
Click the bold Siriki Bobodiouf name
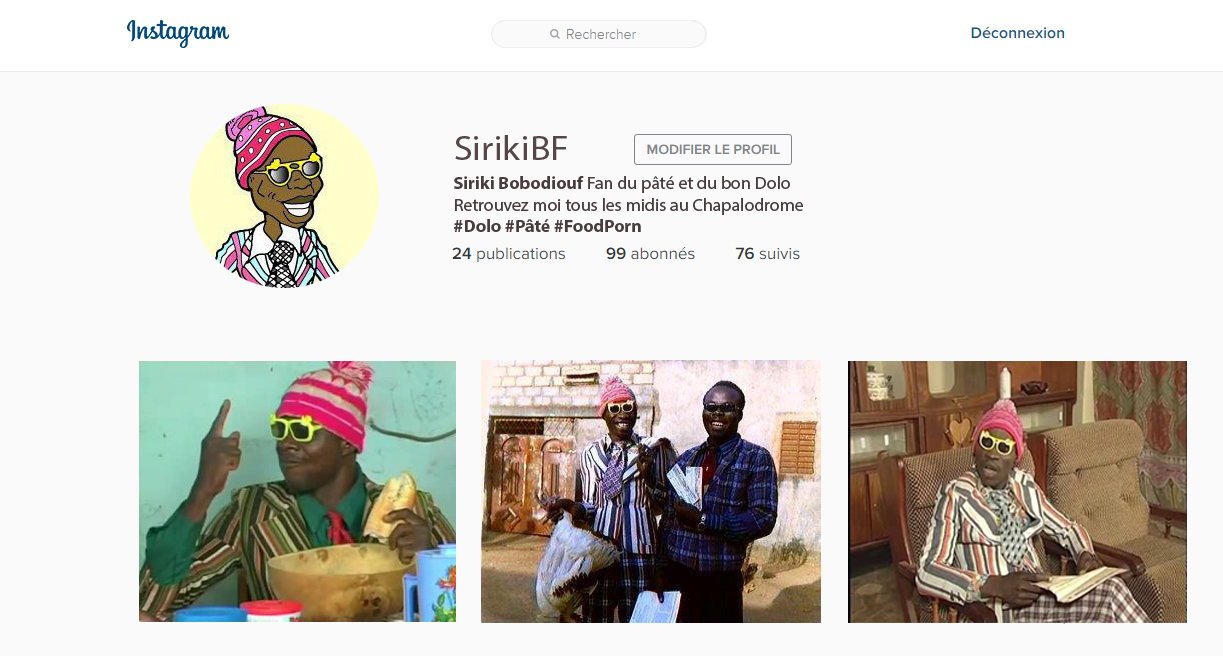(x=518, y=183)
